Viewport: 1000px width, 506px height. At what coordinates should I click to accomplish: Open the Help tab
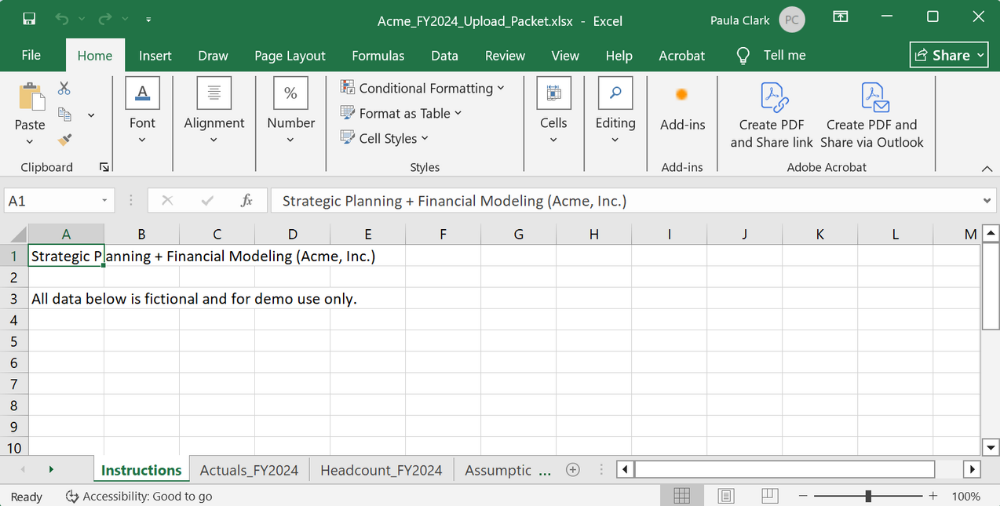pos(619,56)
